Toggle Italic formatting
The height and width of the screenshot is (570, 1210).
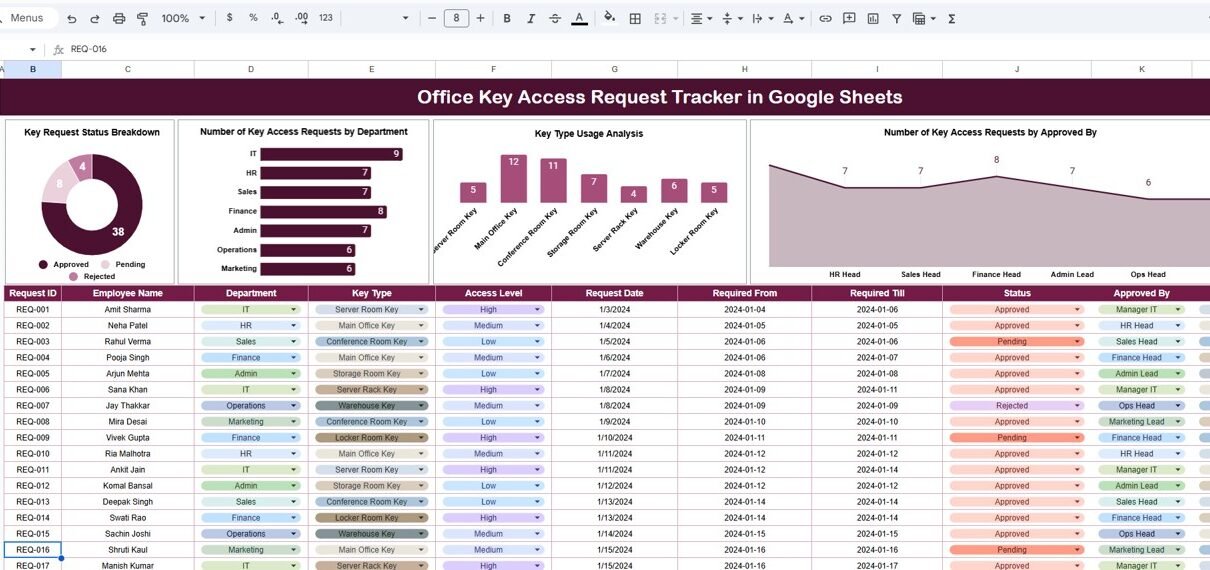(531, 18)
